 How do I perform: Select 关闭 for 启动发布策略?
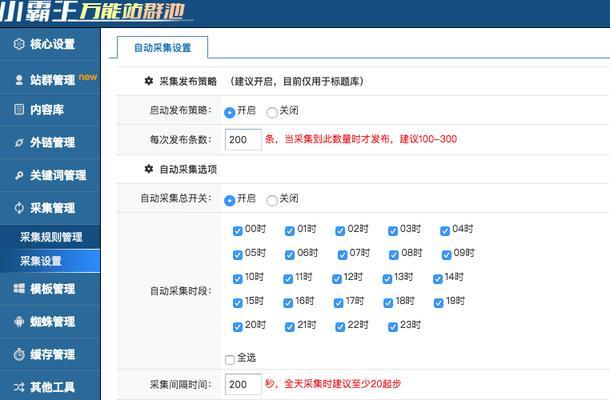tap(272, 112)
